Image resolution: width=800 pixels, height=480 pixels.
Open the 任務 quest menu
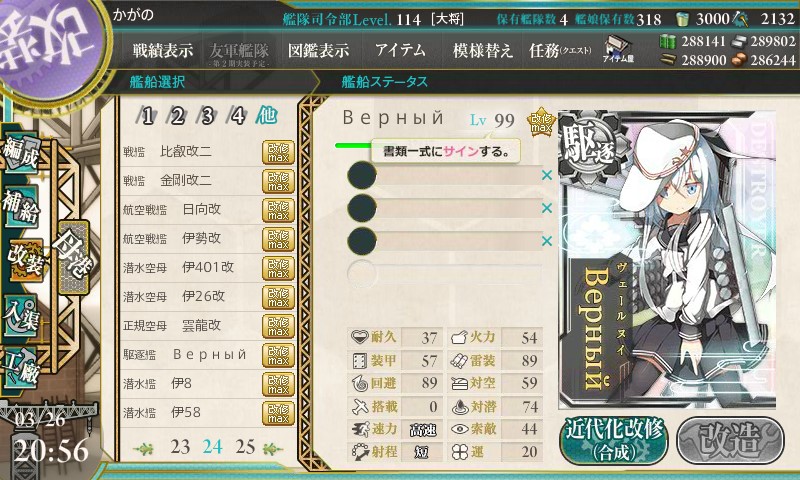pyautogui.click(x=560, y=50)
